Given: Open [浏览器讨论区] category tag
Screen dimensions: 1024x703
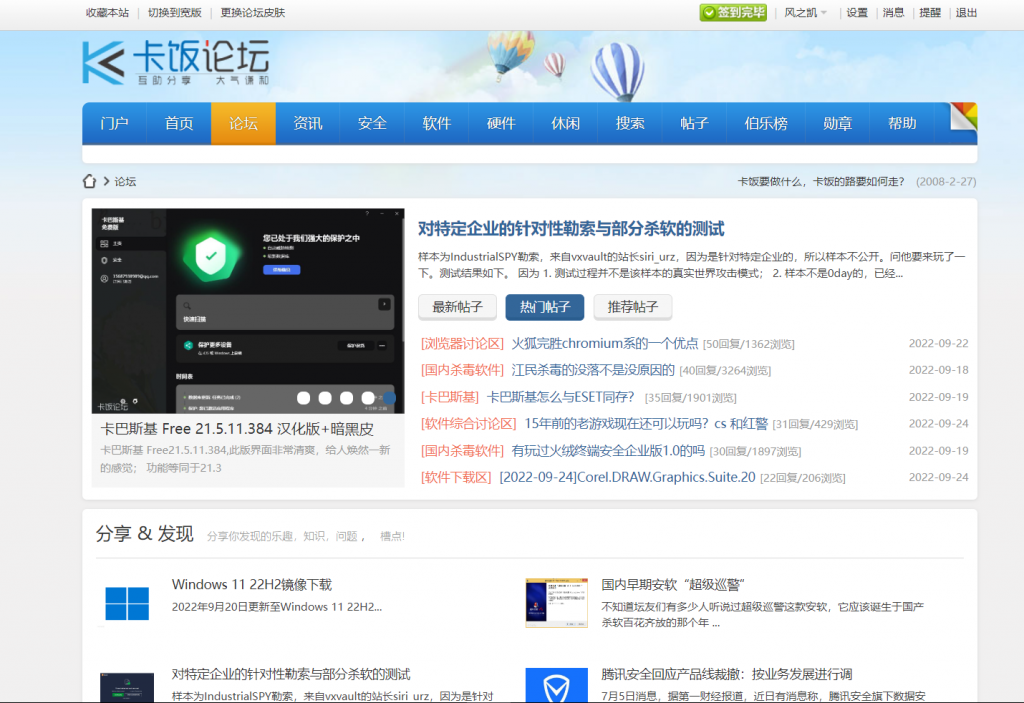Looking at the screenshot, I should pyautogui.click(x=462, y=344).
